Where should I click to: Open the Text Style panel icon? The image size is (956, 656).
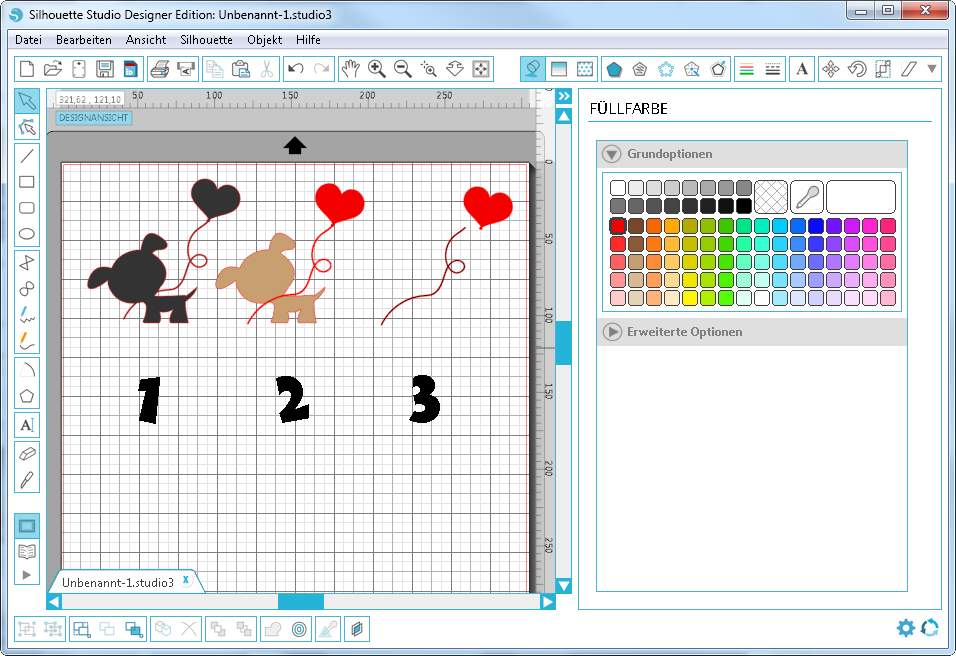802,69
